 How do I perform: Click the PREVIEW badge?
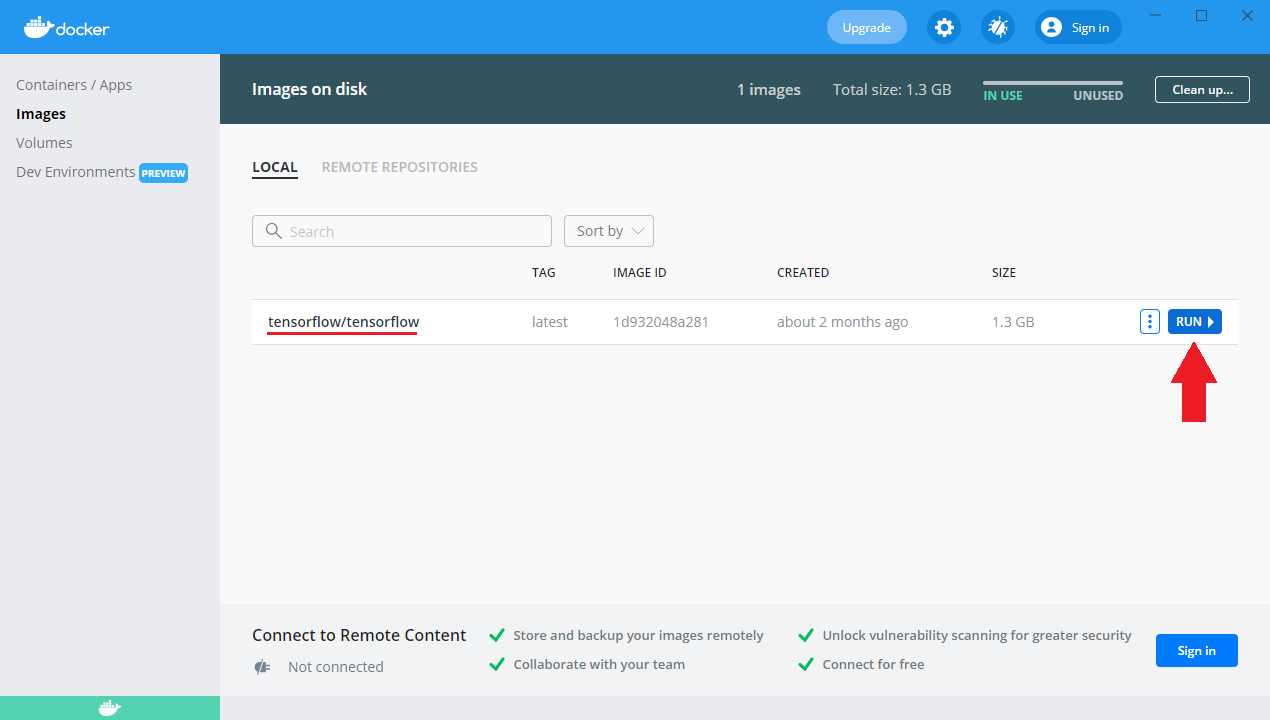(x=163, y=173)
